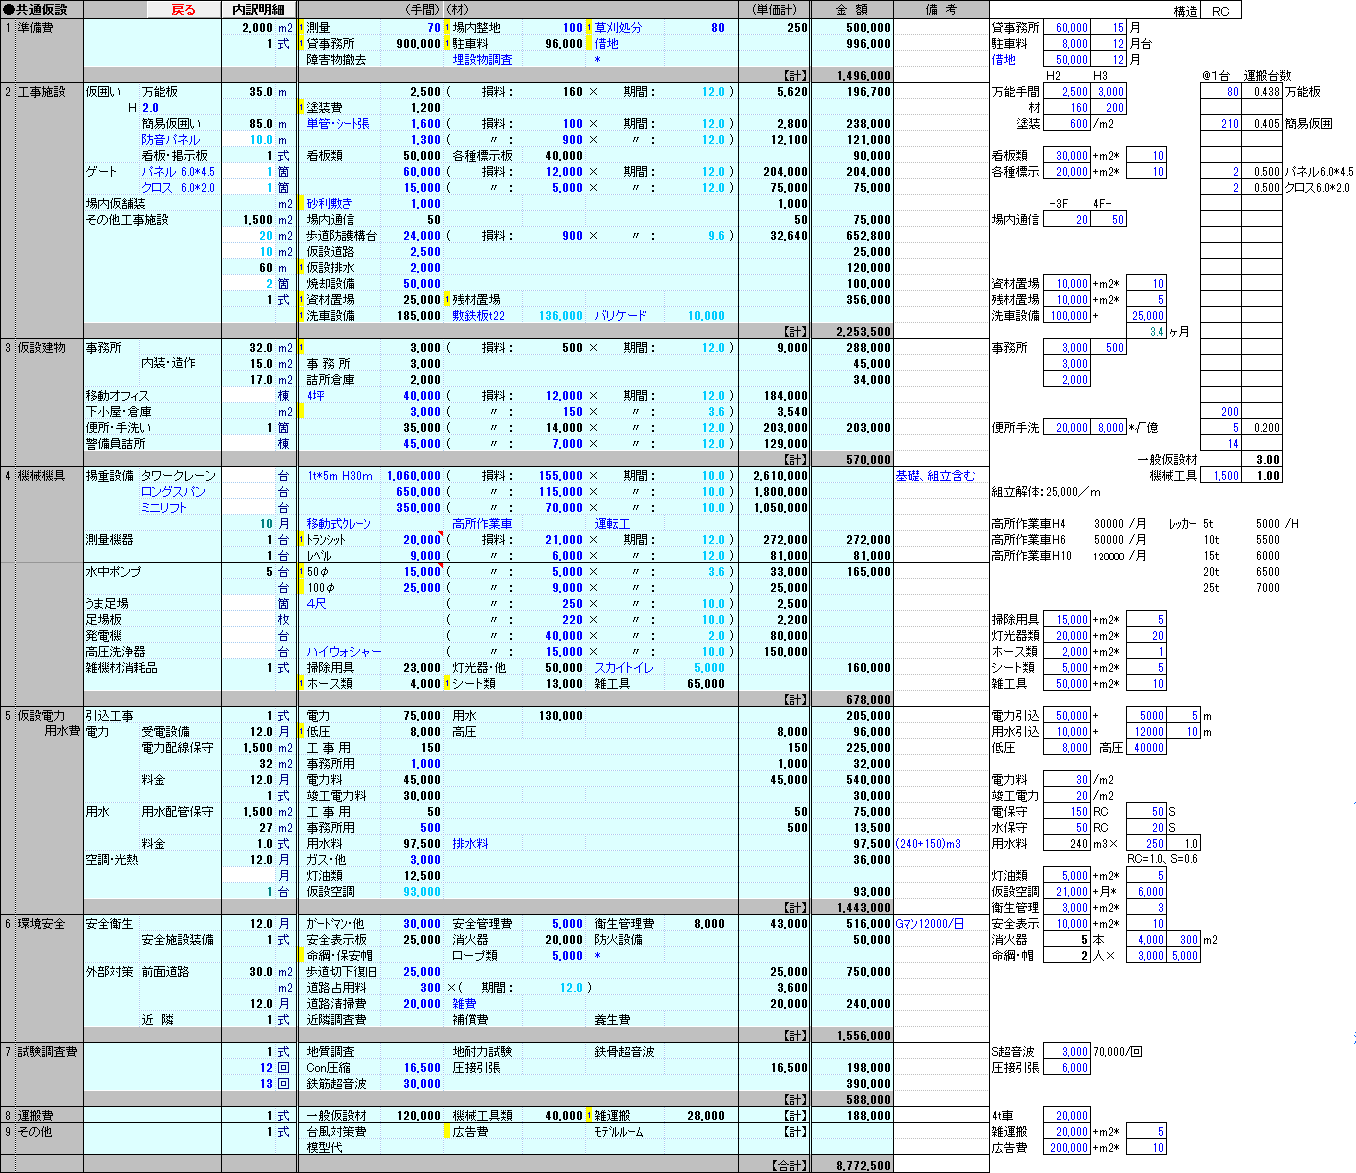Select the 運搬費 category cell
Screen dimensions: 1356x1173
coord(36,1116)
